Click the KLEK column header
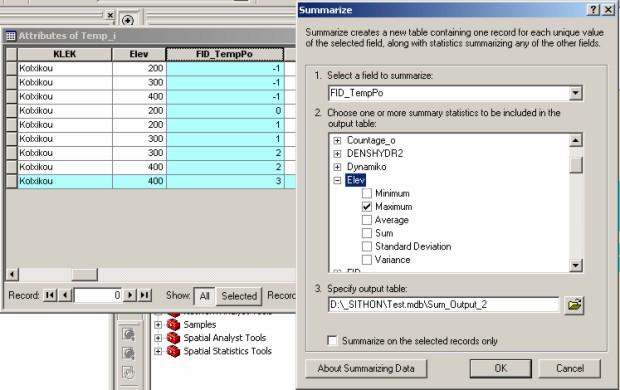 [x=64, y=54]
